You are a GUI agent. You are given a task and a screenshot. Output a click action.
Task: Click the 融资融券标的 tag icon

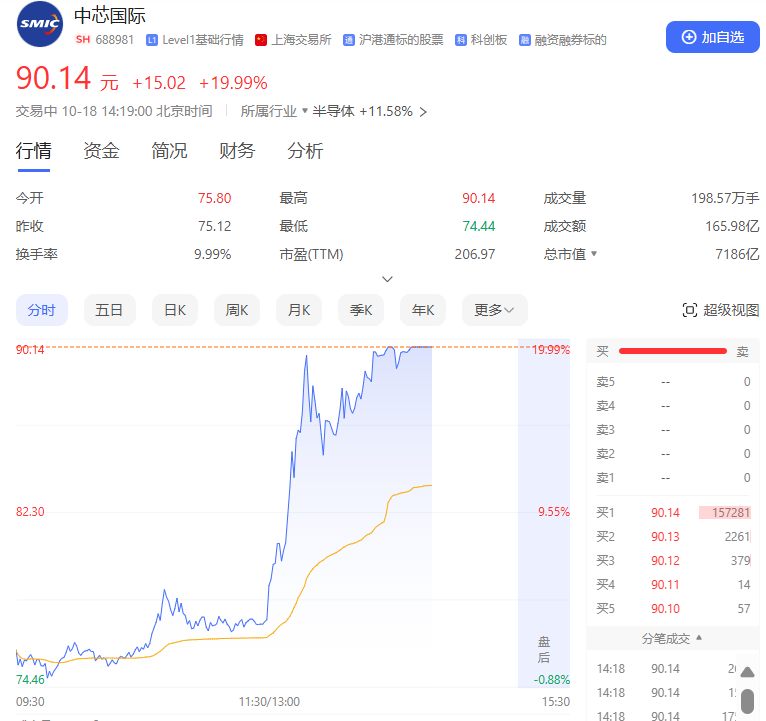(x=525, y=40)
